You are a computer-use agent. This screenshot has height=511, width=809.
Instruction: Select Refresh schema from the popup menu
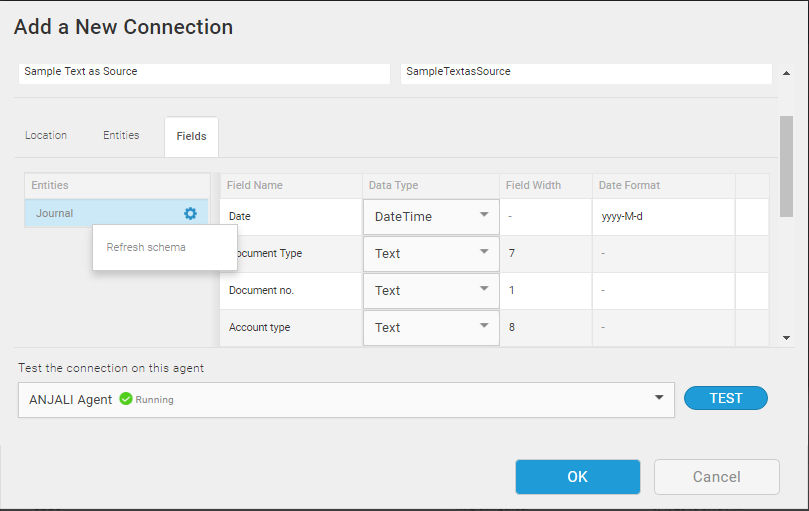146,247
